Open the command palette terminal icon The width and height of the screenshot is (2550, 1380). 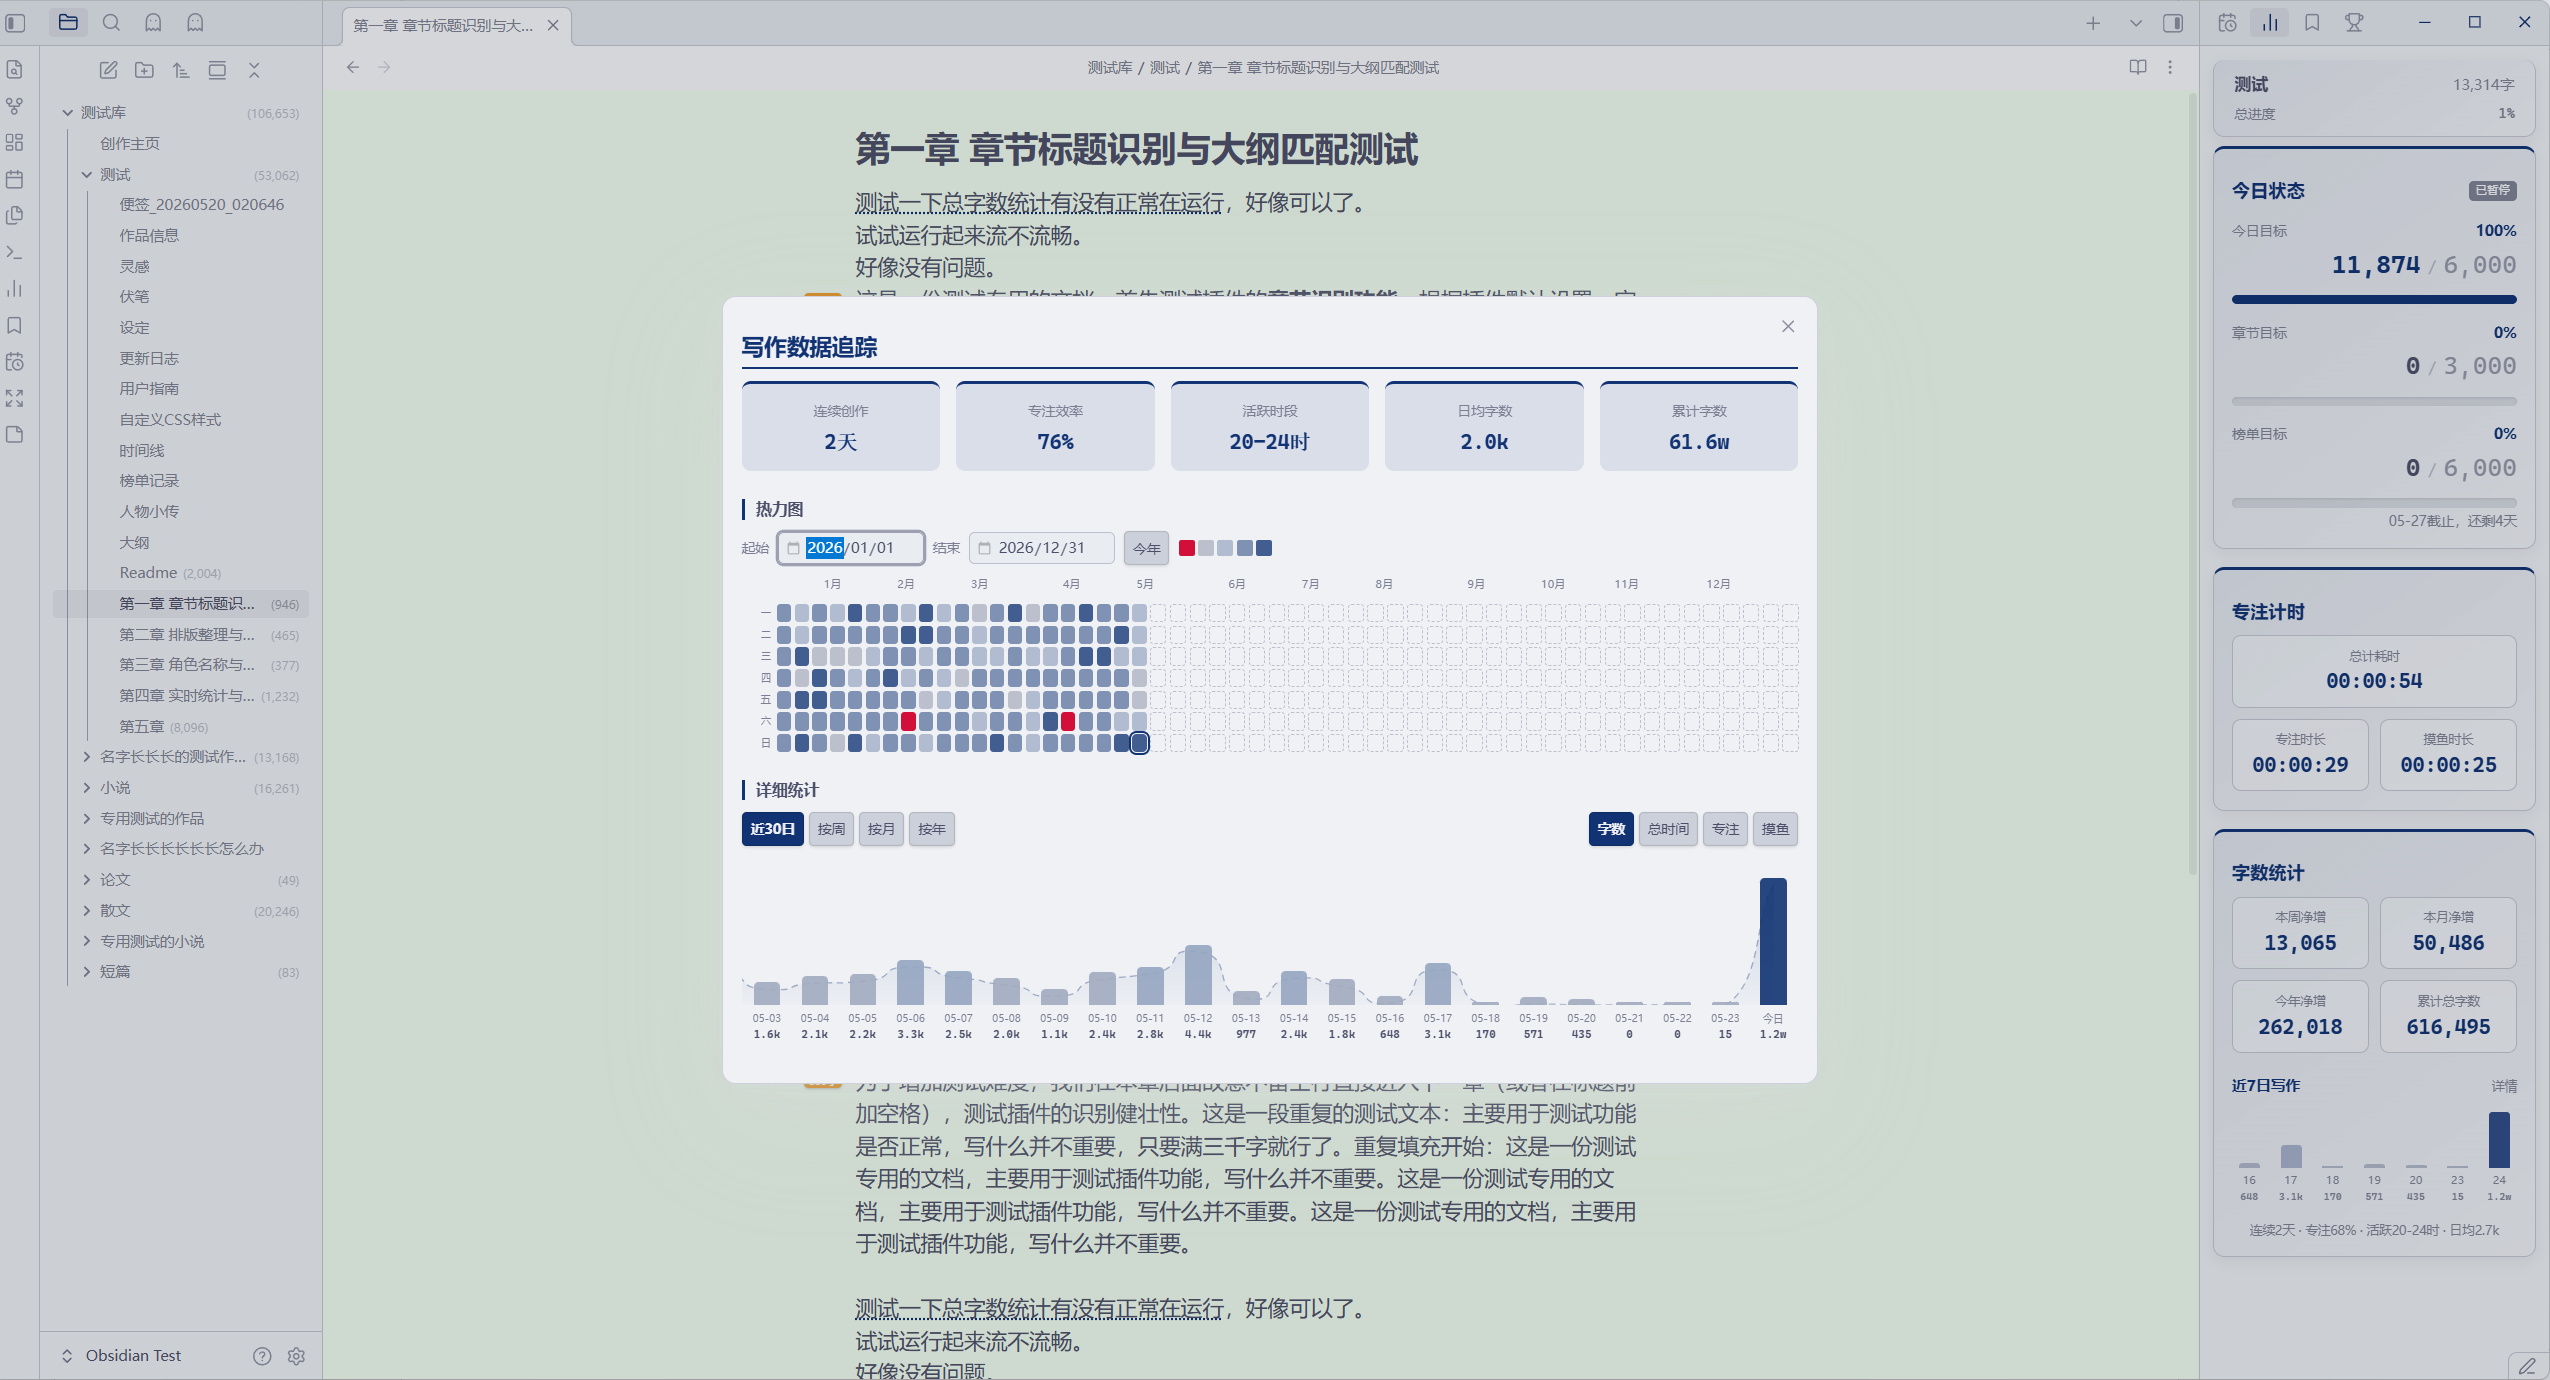[15, 252]
